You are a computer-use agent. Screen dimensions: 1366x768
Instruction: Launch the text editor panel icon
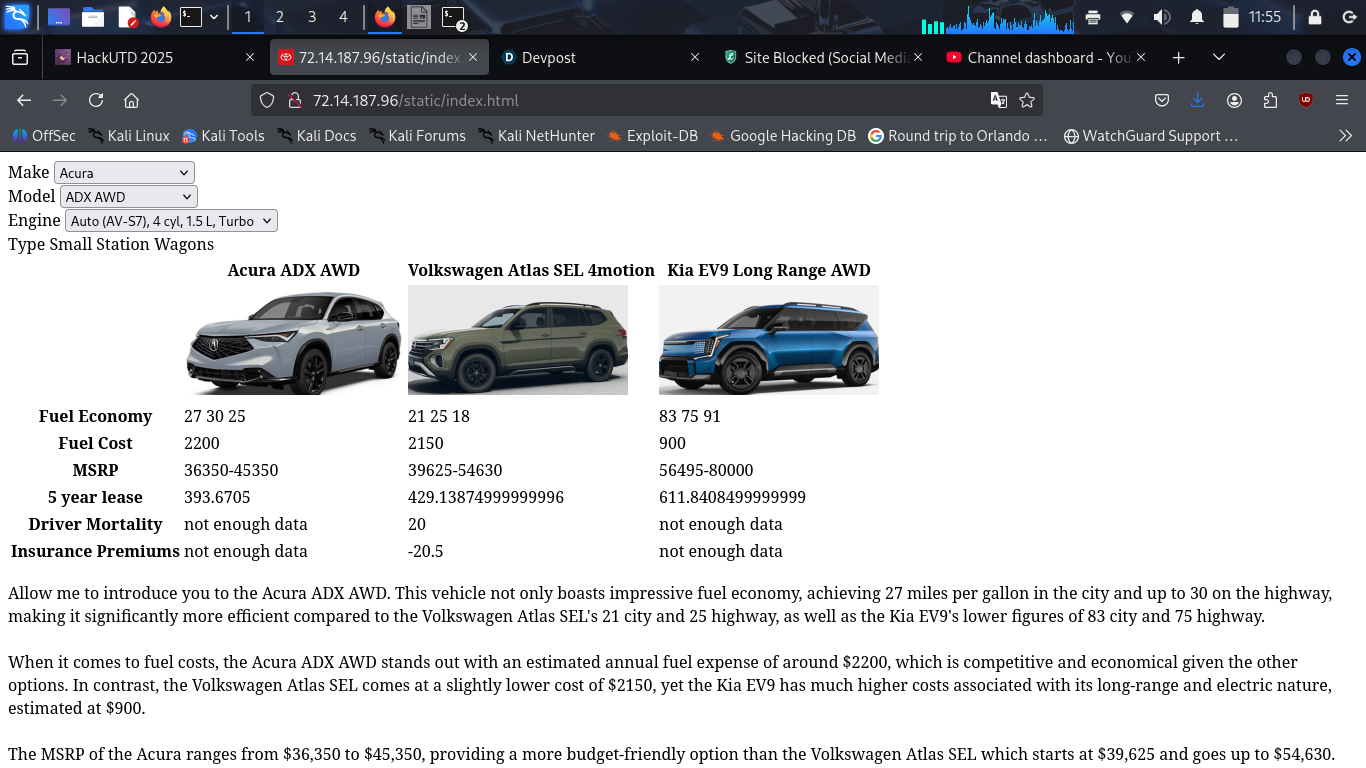[127, 17]
